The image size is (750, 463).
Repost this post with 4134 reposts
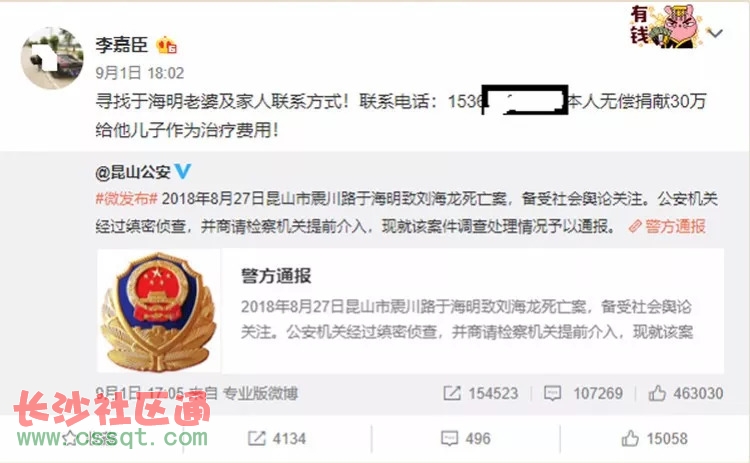tap(276, 439)
